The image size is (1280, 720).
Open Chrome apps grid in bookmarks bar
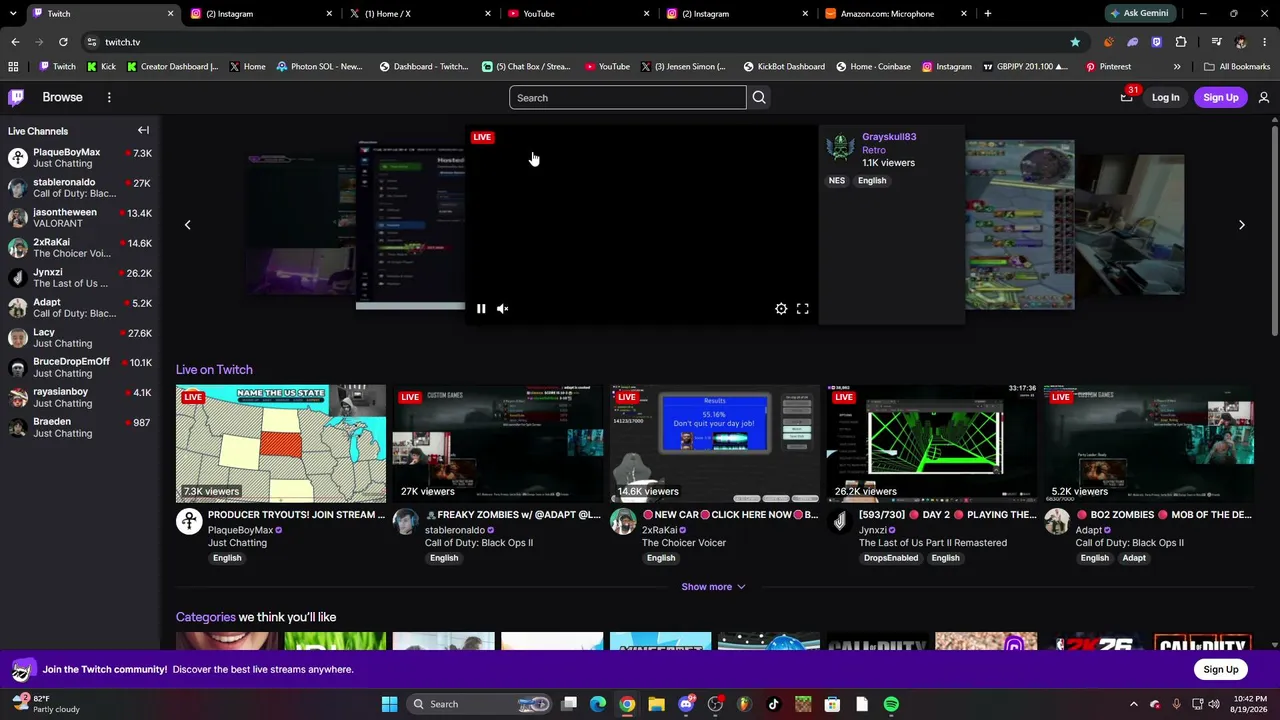click(x=13, y=67)
